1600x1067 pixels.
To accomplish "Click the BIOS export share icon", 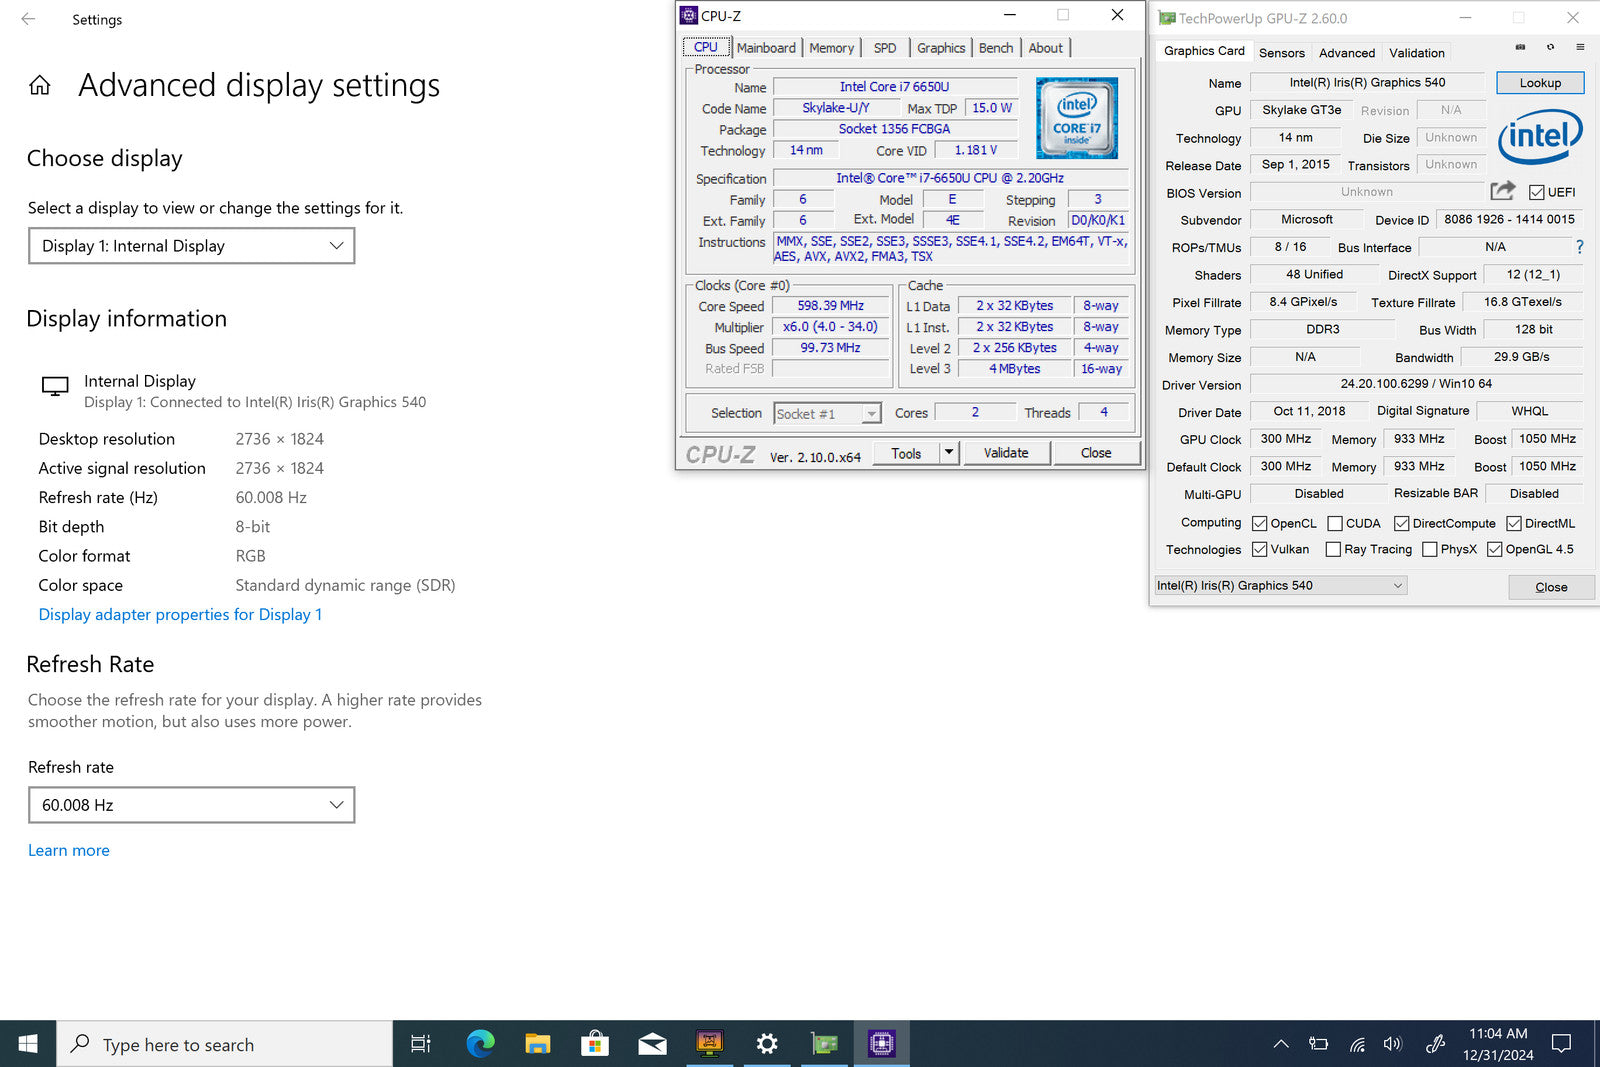I will pyautogui.click(x=1502, y=191).
